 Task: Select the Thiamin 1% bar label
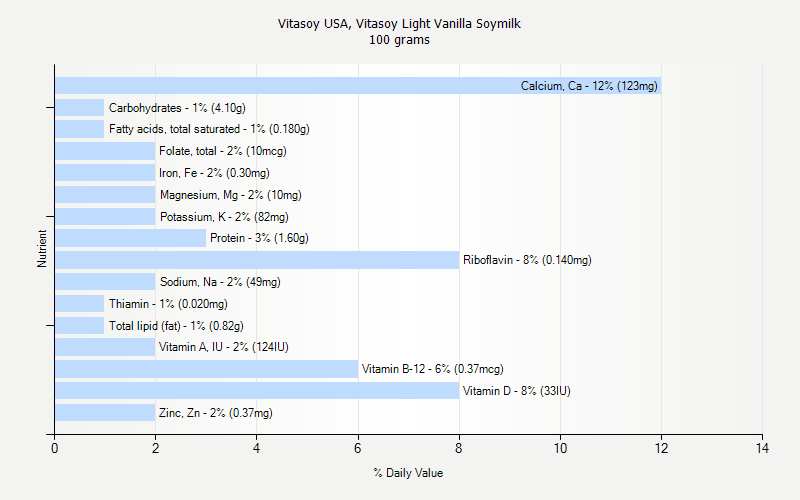168,304
